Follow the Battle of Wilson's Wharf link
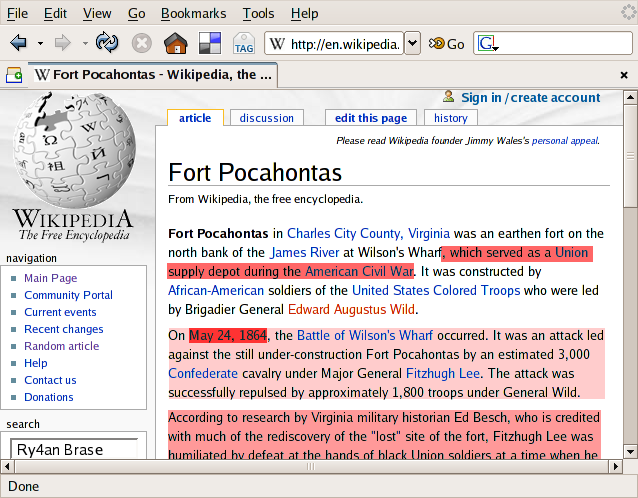The image size is (638, 498). [x=365, y=336]
